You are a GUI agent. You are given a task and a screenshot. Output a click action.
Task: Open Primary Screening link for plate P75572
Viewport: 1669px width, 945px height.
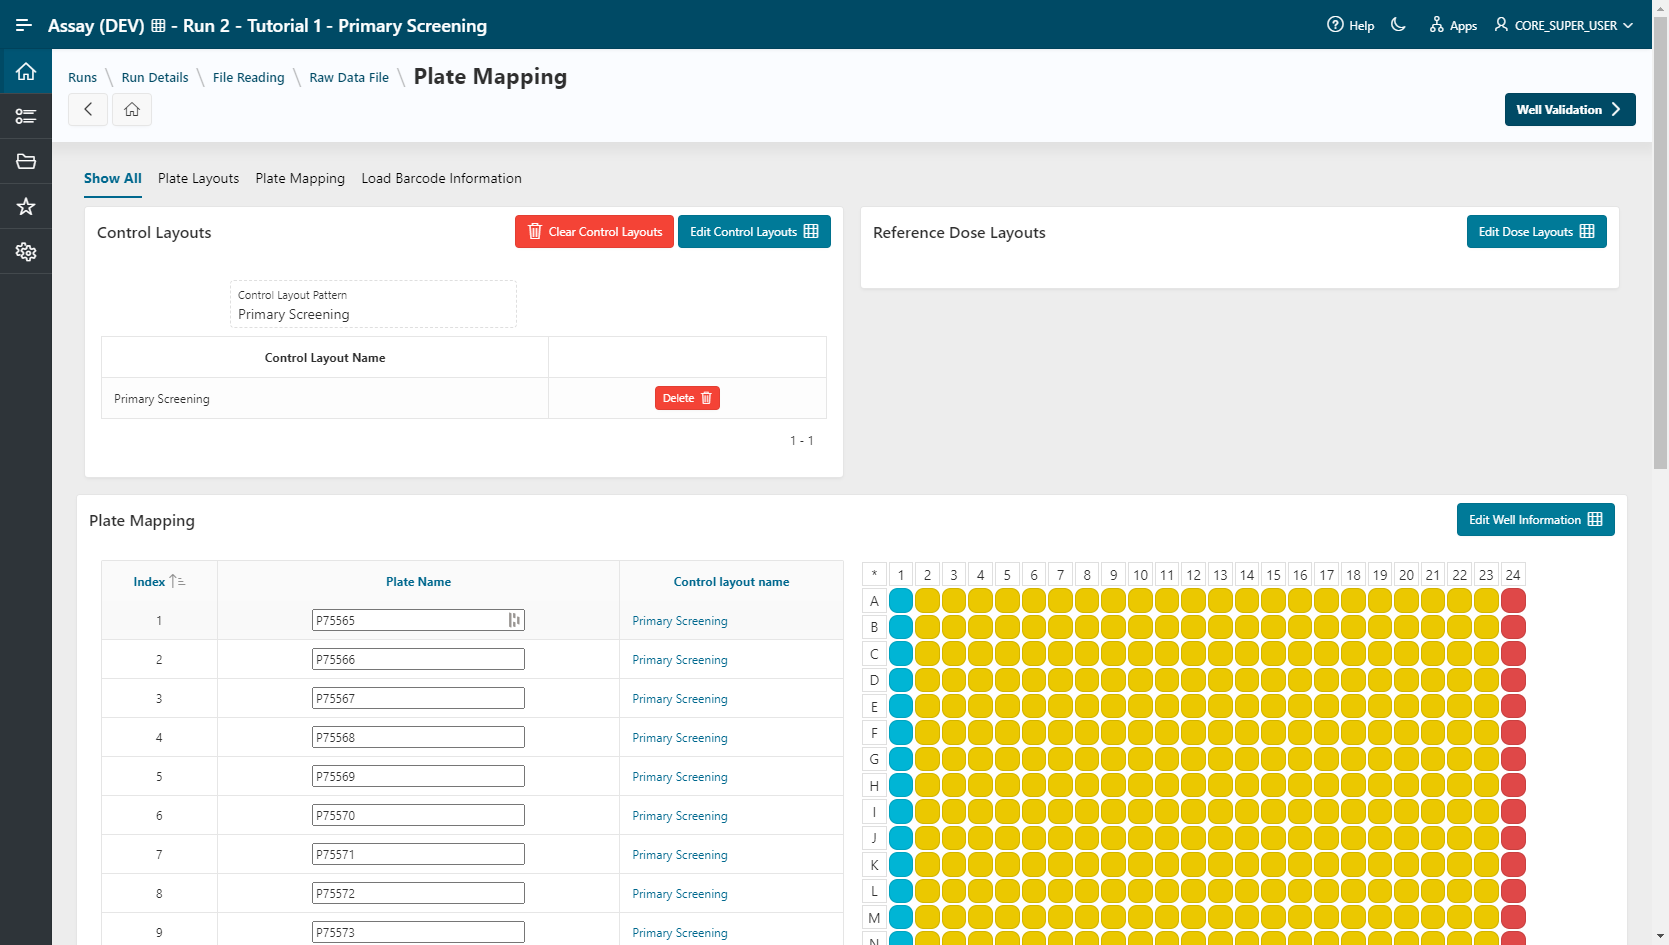pyautogui.click(x=680, y=894)
